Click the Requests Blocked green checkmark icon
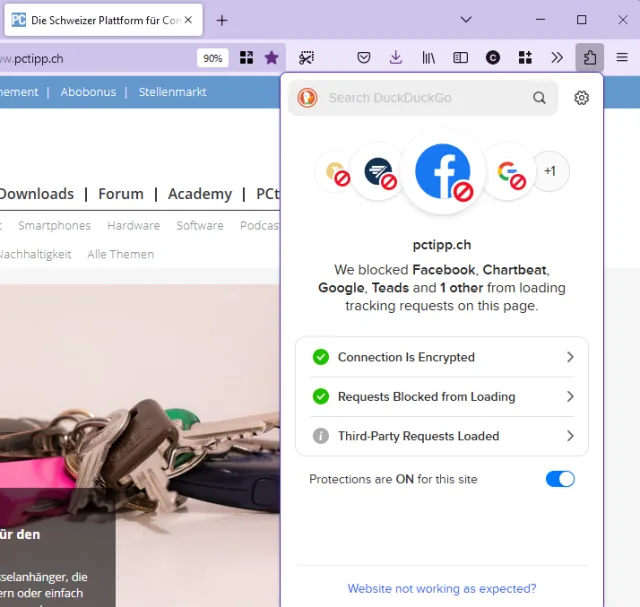 pyautogui.click(x=321, y=396)
